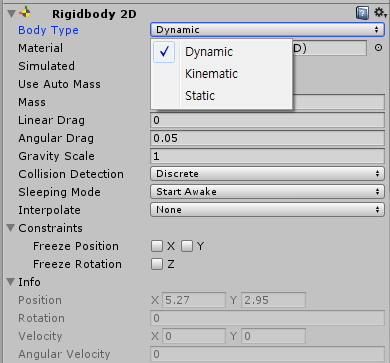This screenshot has height=363, width=390.
Task: Open the Interpolate dropdown
Action: coord(267,210)
